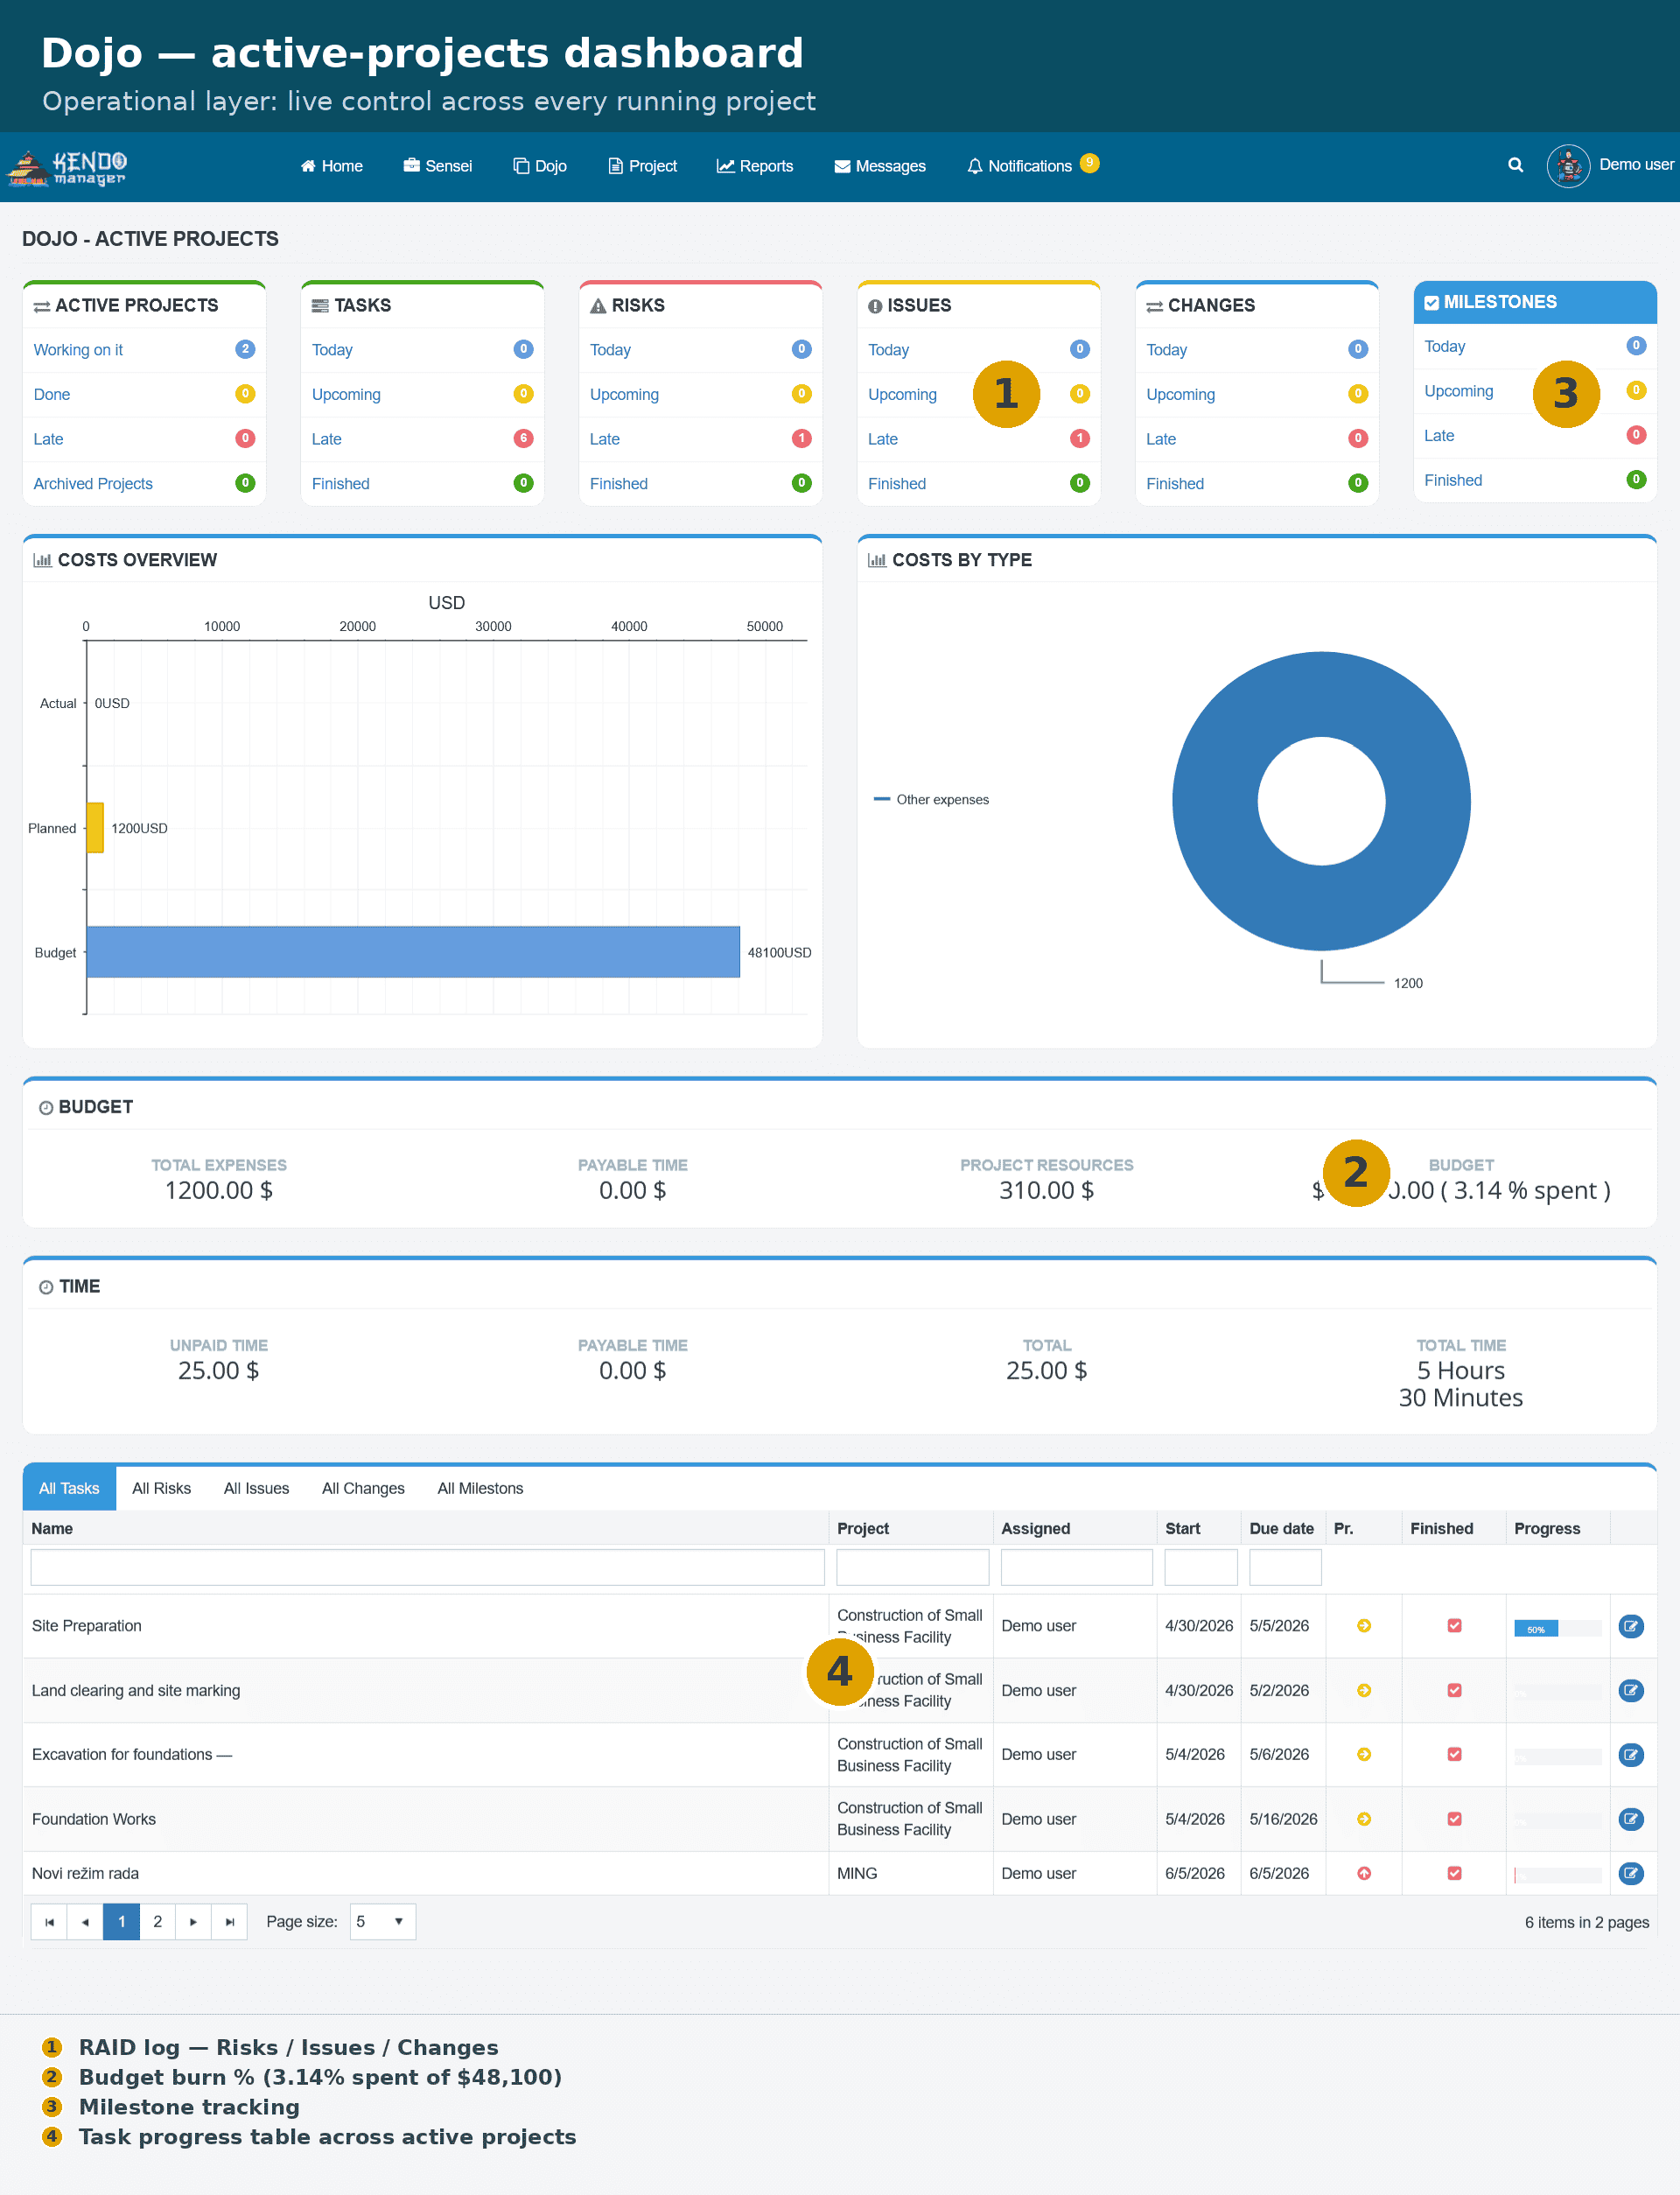Click Site Preparation 50% progress bar
The image size is (1680, 2195).
(1557, 1628)
